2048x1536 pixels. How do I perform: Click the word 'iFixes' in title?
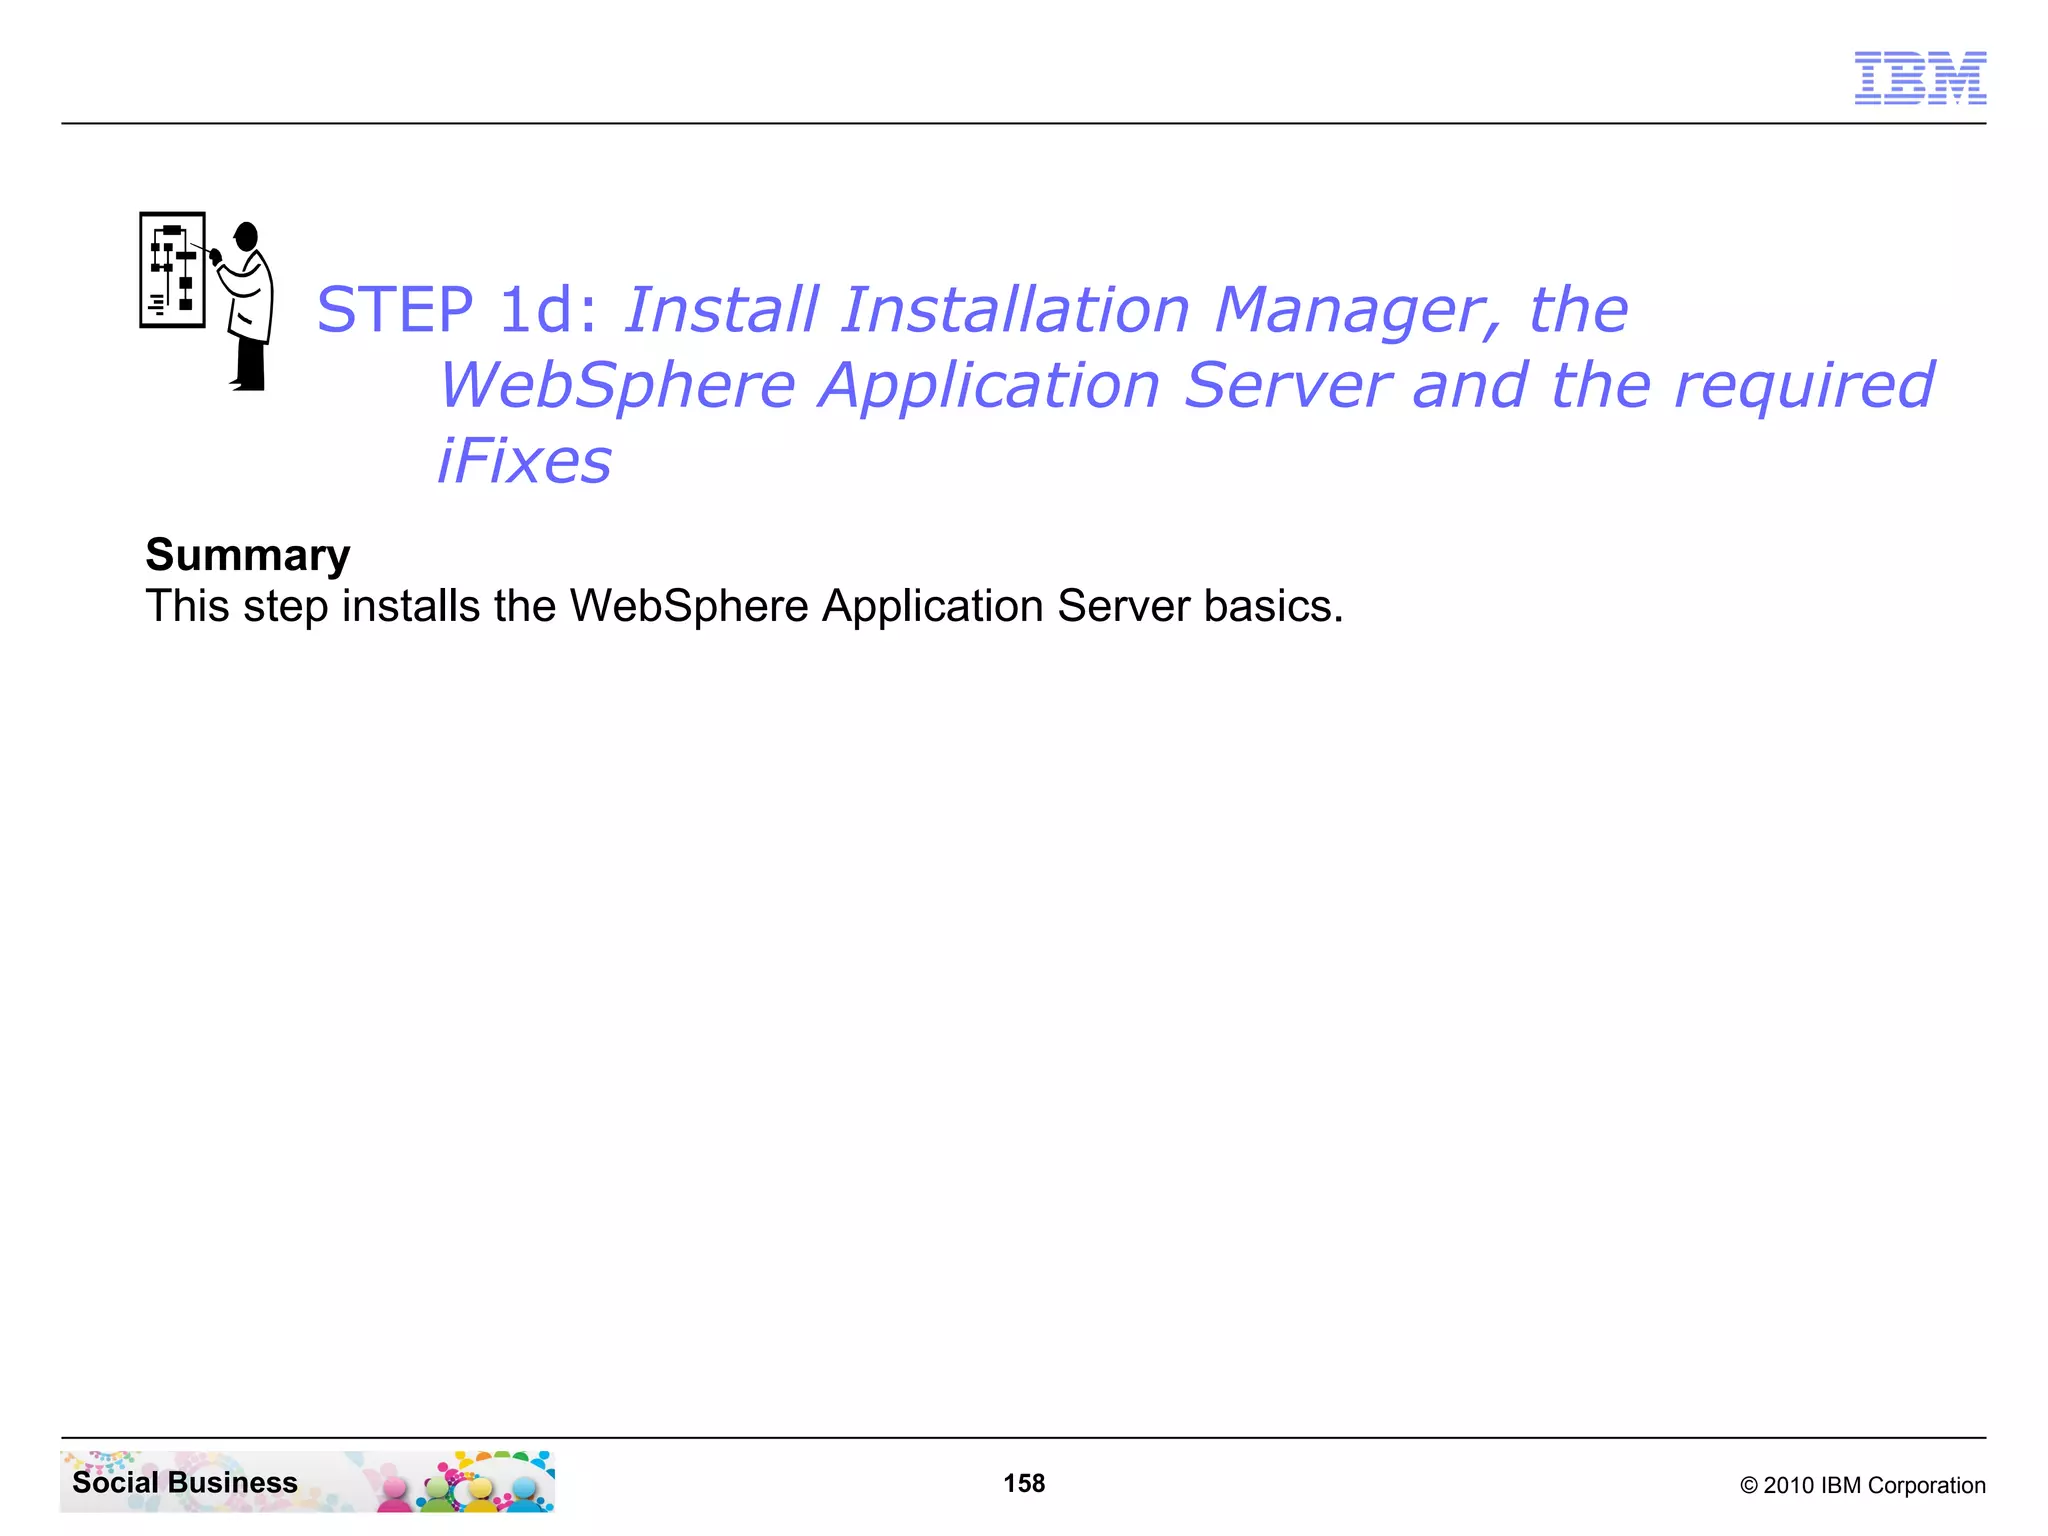pos(525,461)
